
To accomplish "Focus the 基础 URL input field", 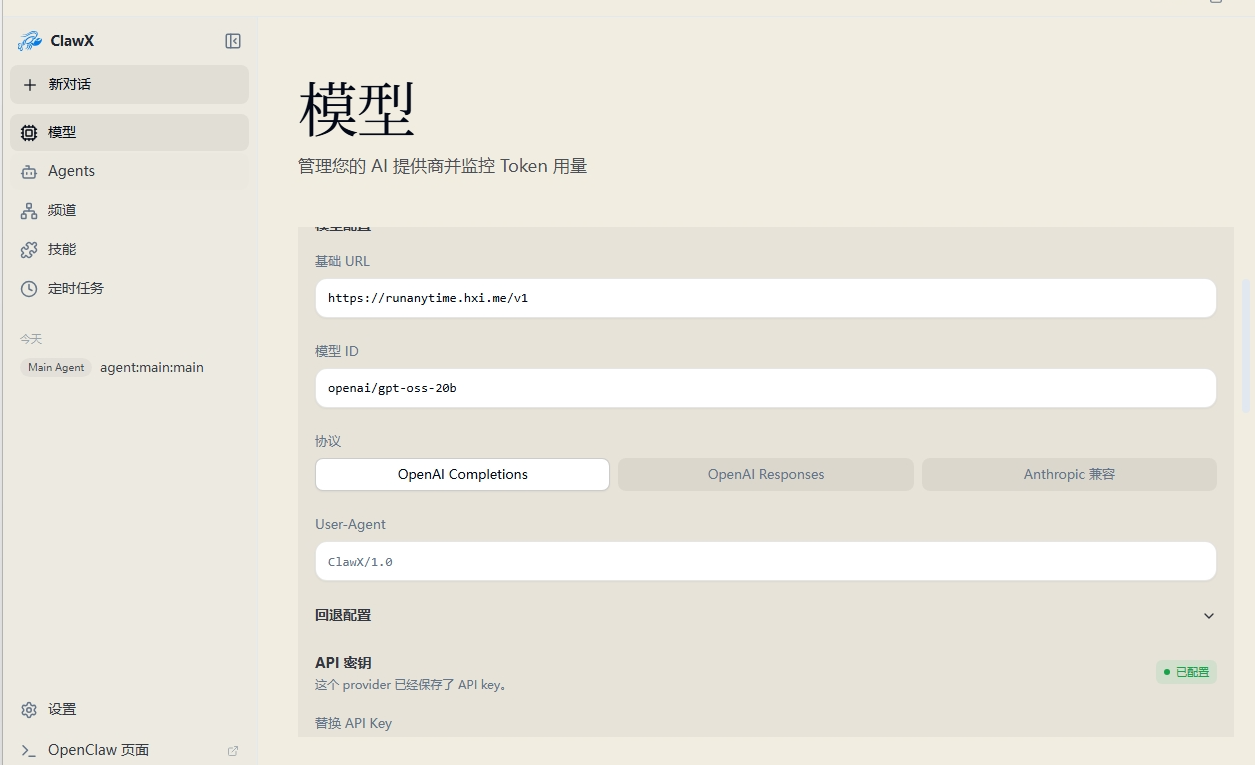I will point(765,298).
